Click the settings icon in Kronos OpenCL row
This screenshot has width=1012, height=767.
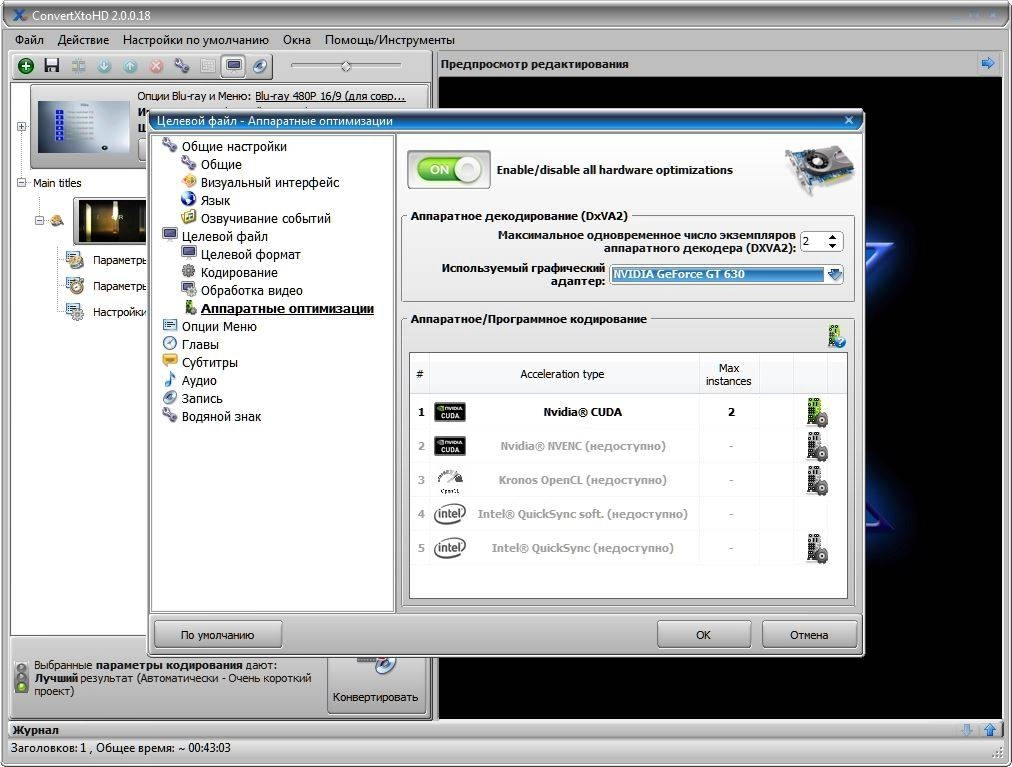(817, 480)
